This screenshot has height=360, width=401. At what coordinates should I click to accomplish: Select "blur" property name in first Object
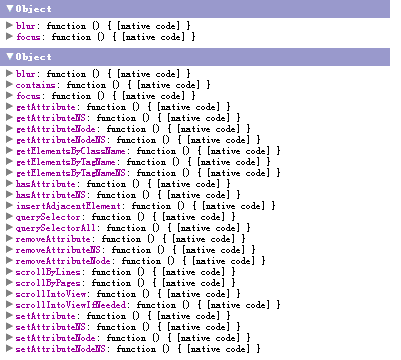click(x=25, y=26)
